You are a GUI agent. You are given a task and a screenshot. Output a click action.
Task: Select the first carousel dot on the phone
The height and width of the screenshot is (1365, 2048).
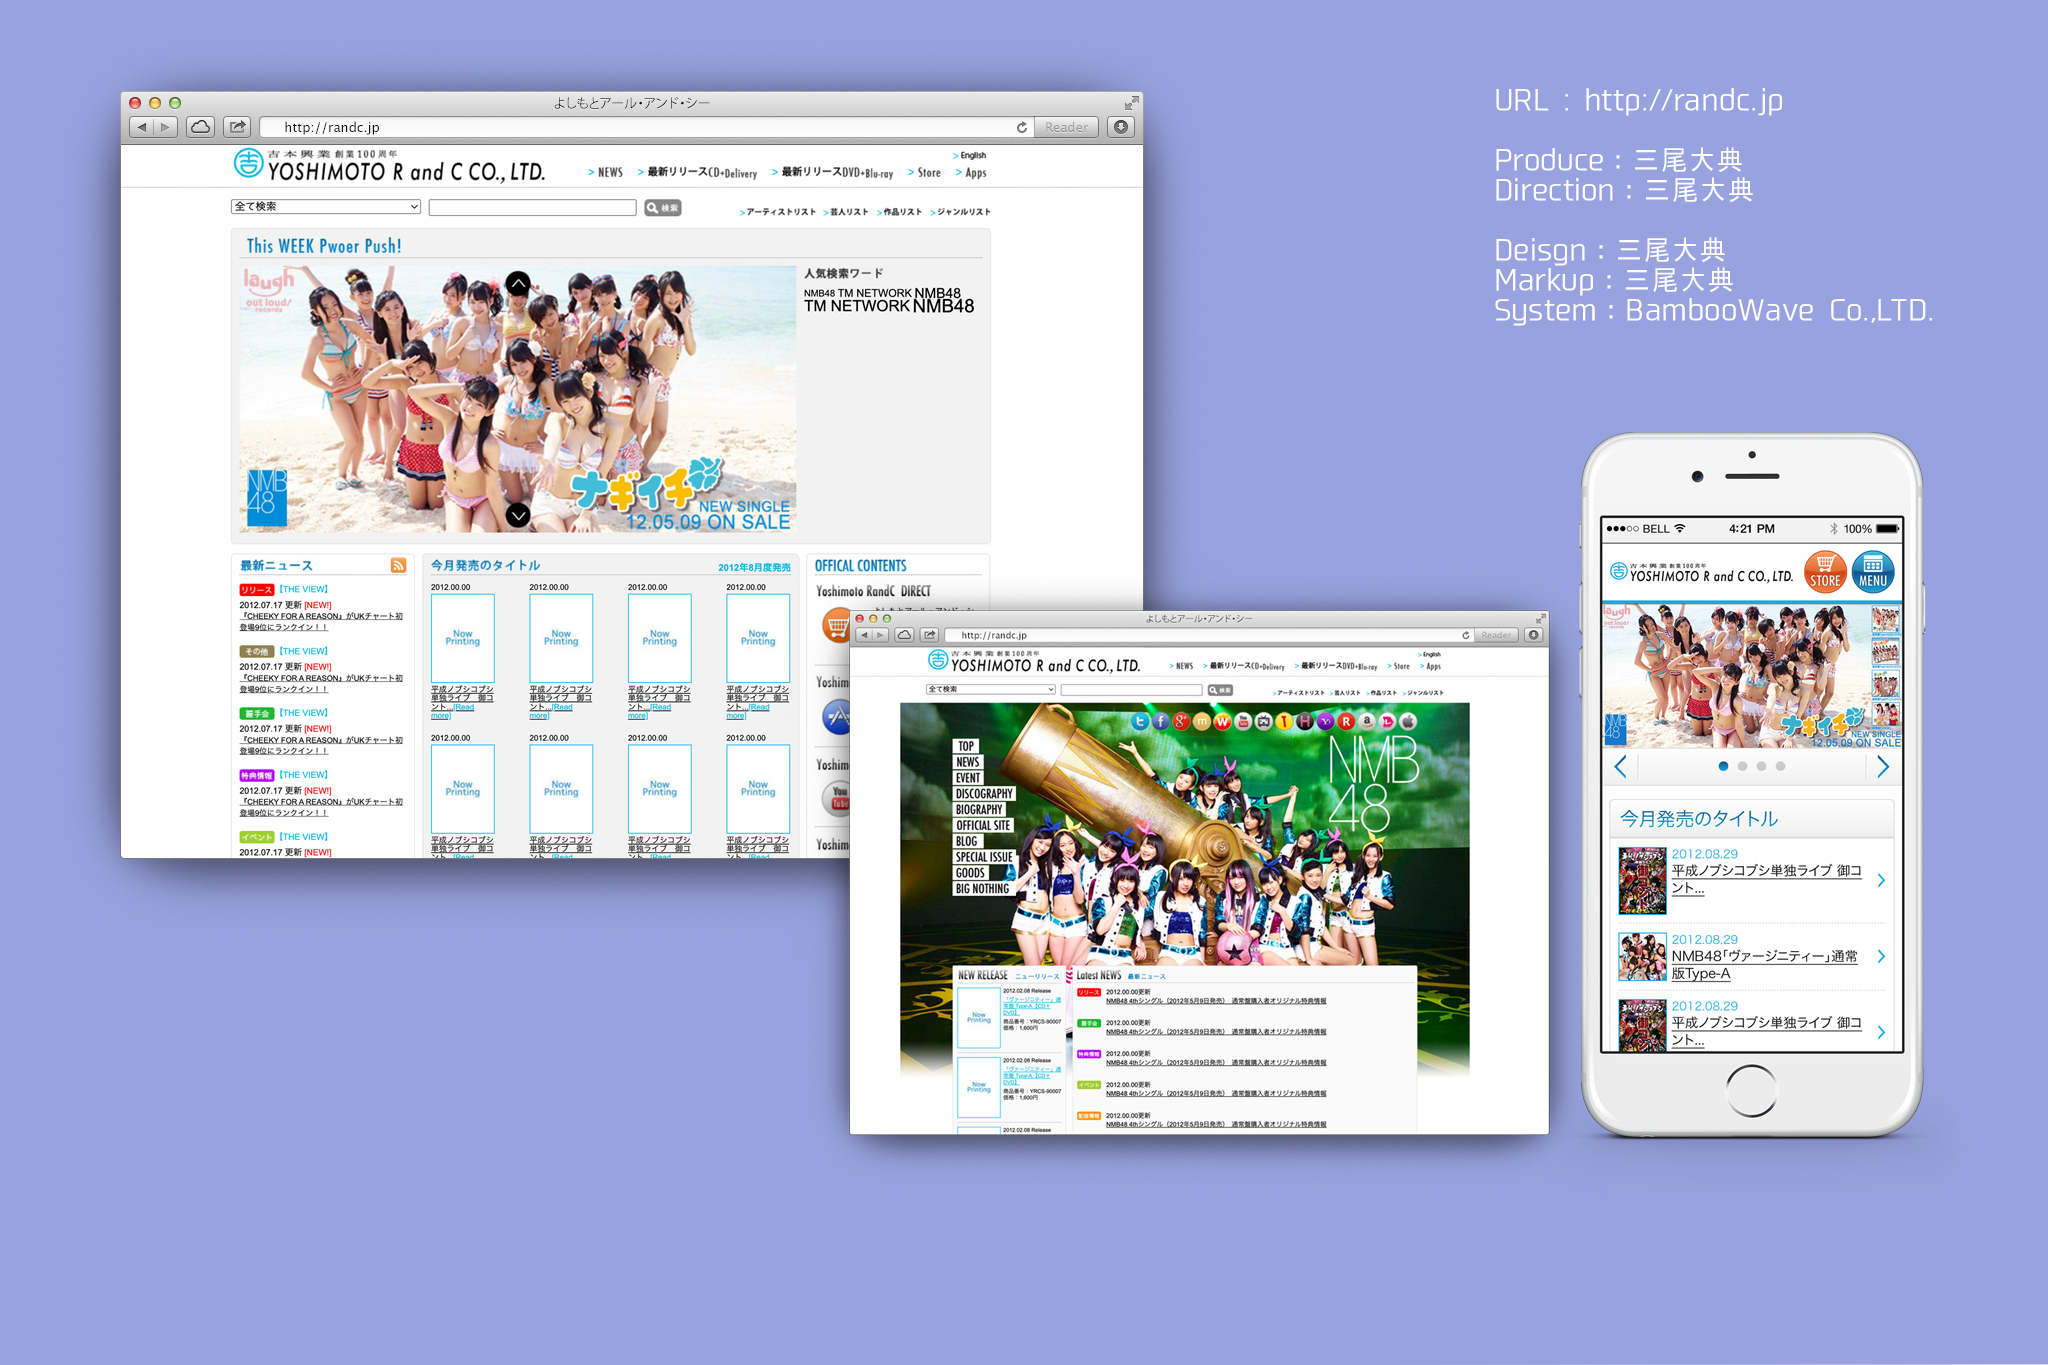tap(1723, 766)
